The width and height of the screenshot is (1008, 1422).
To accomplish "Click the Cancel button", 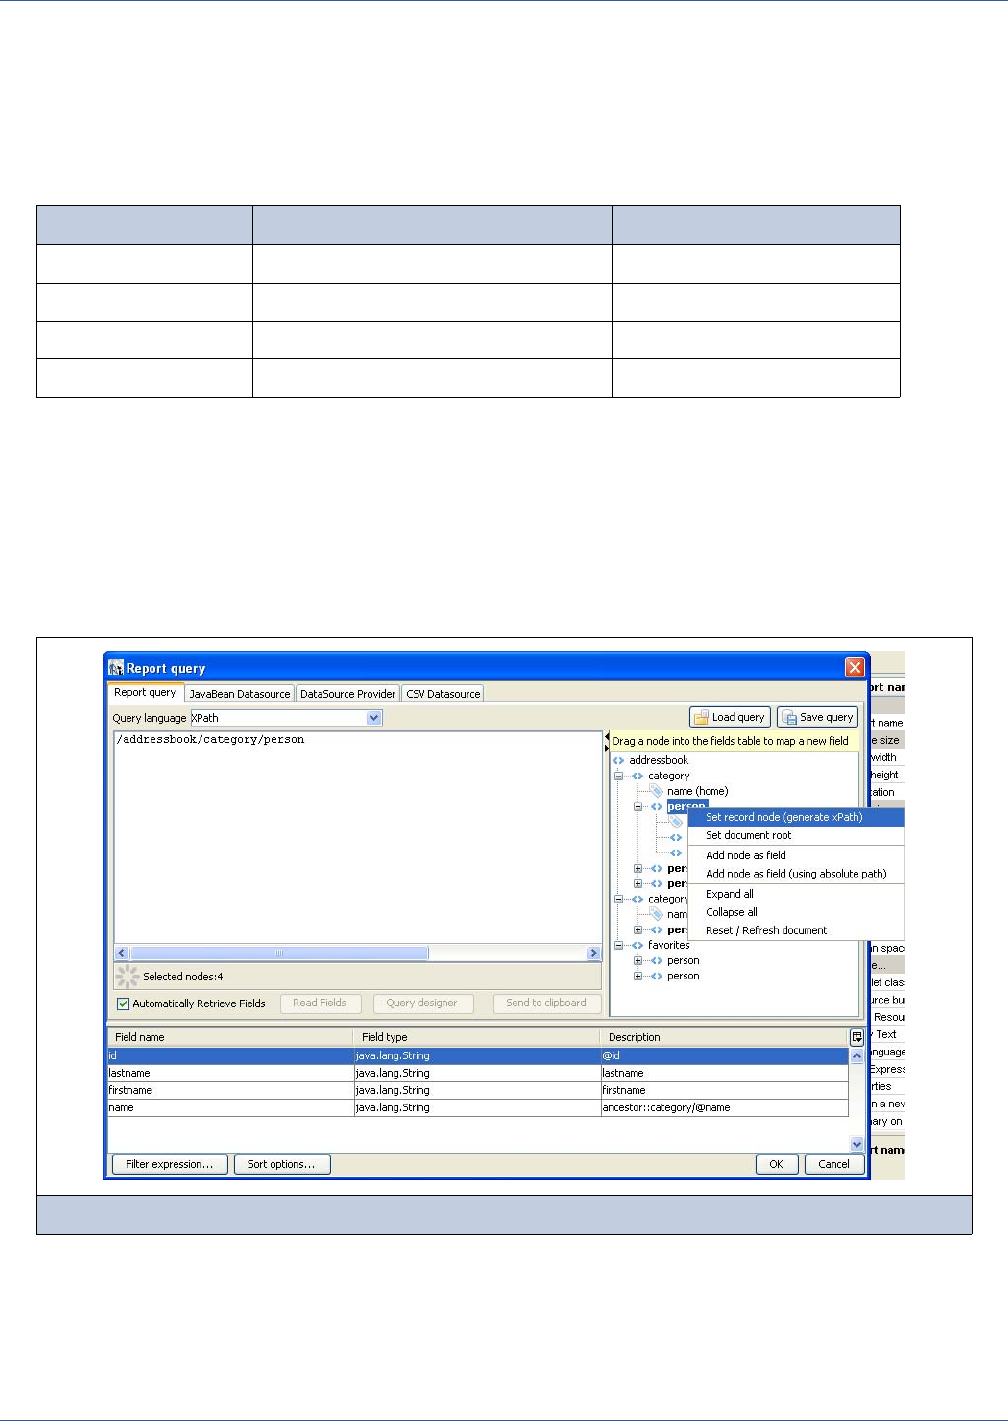I will coord(834,1164).
